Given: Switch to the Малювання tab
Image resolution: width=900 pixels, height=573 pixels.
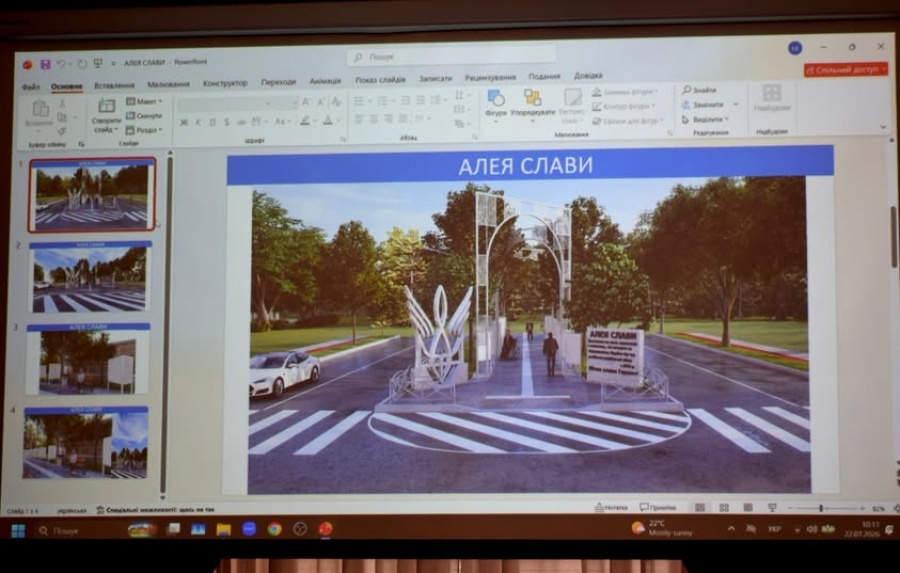Looking at the screenshot, I should 168,84.
